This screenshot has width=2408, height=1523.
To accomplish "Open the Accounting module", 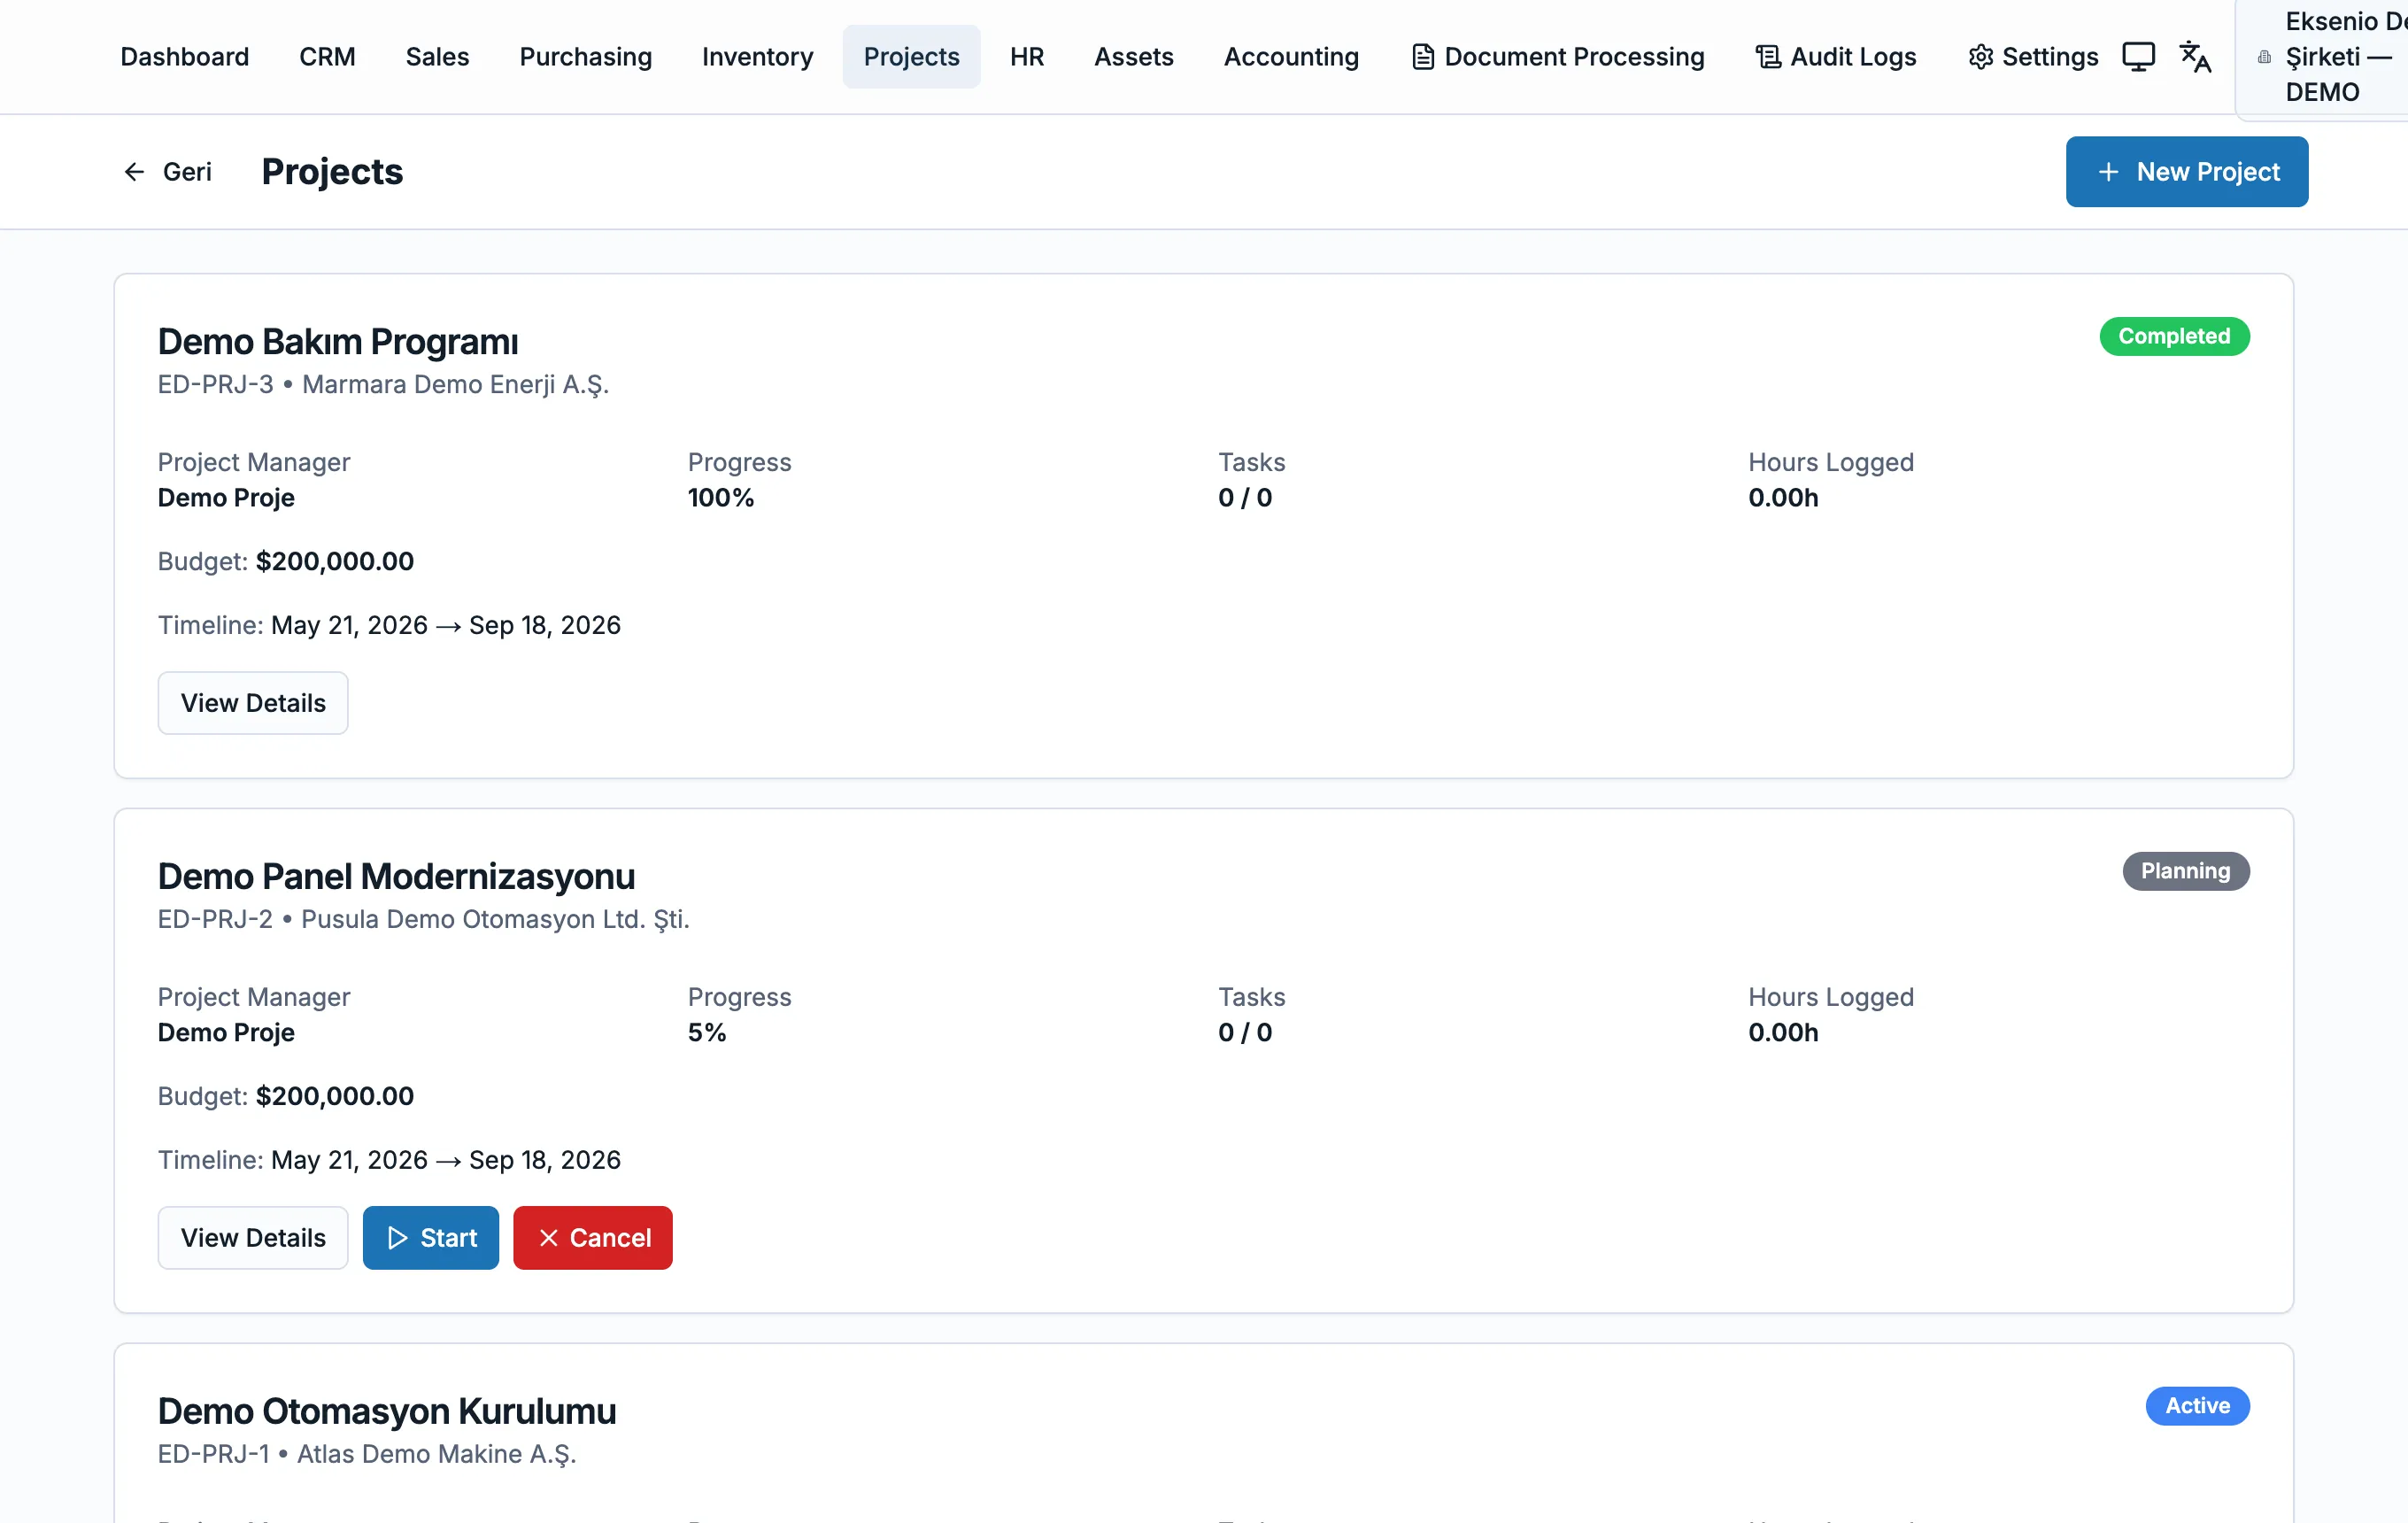I will pos(1291,57).
